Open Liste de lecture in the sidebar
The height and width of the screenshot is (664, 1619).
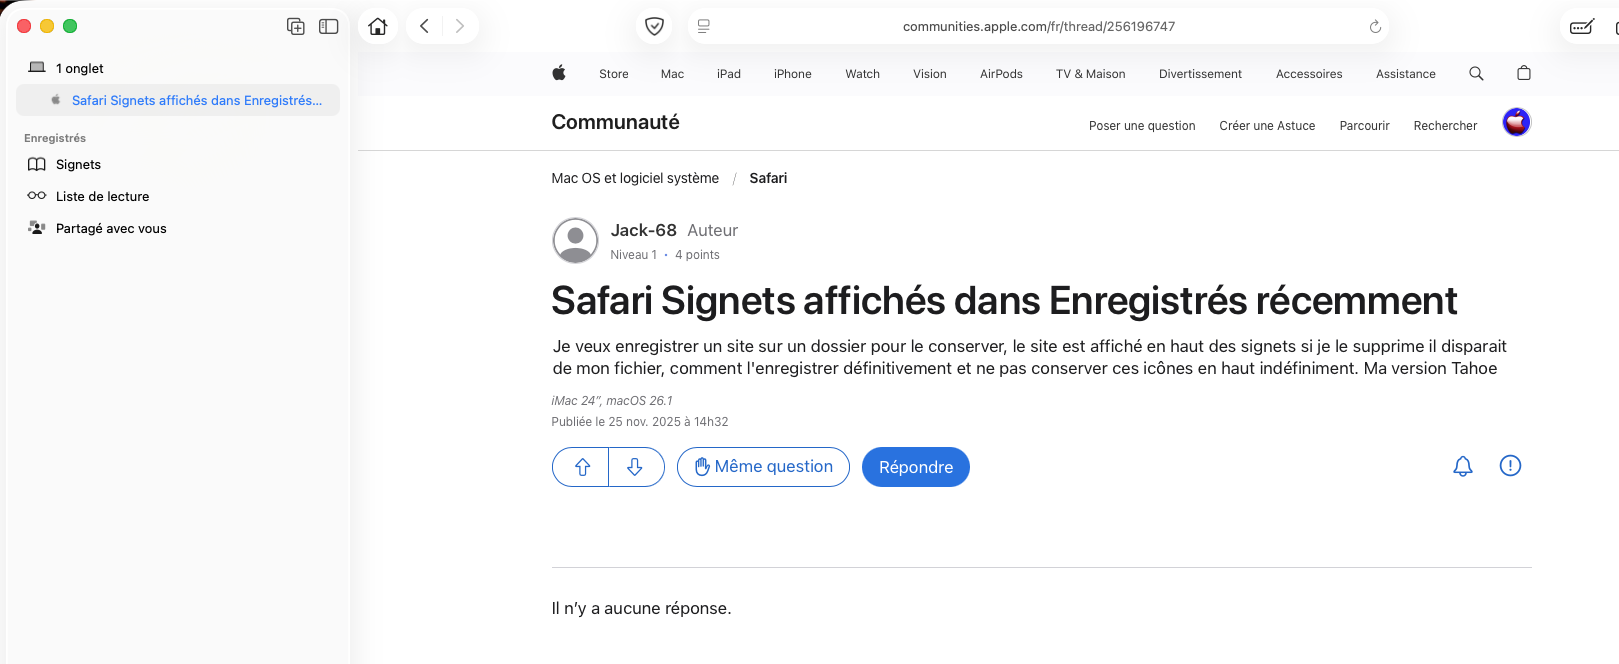[102, 197]
